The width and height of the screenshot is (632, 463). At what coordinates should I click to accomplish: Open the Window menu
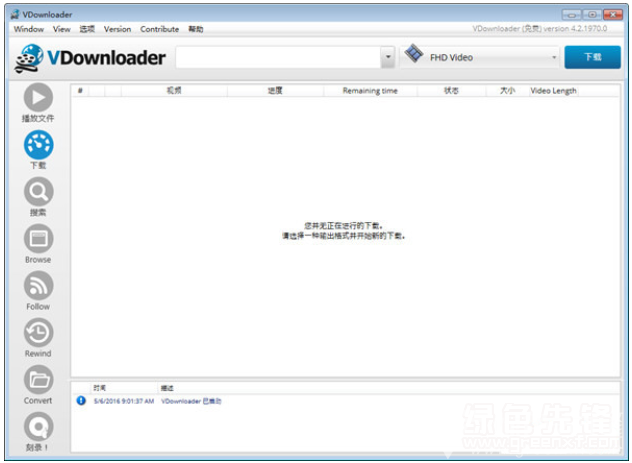tap(29, 29)
